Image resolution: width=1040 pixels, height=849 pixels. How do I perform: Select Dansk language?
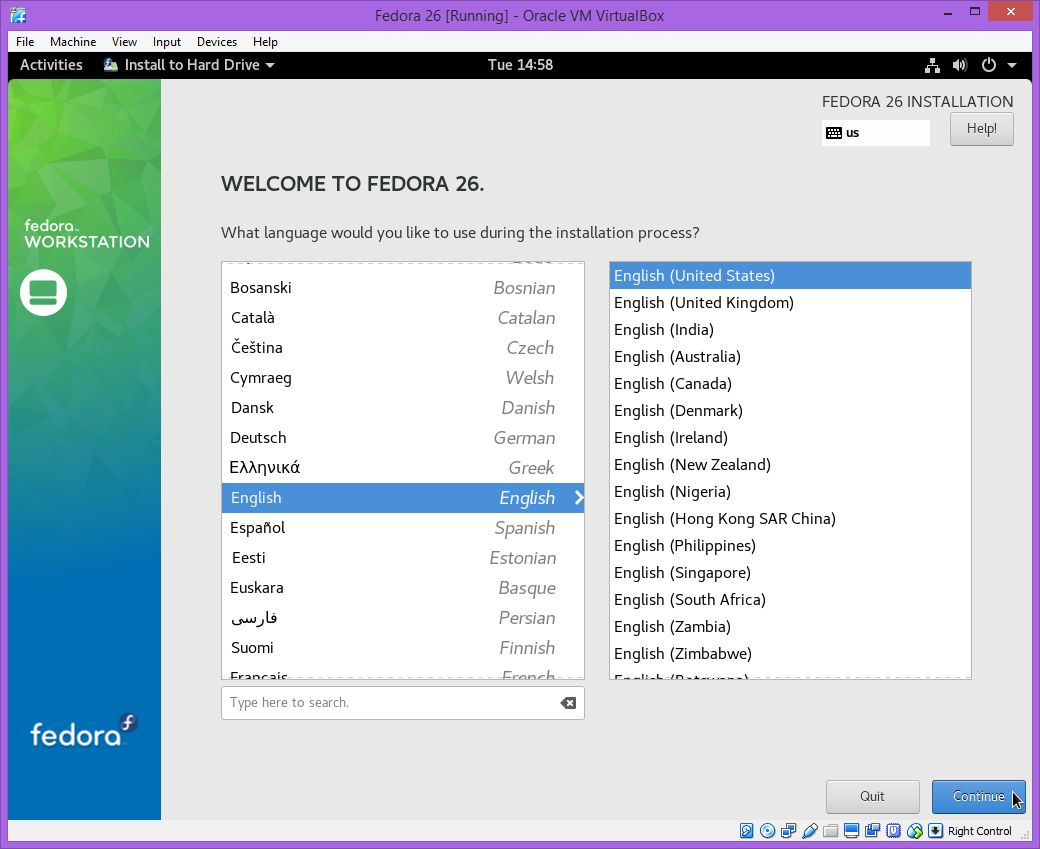pos(403,408)
